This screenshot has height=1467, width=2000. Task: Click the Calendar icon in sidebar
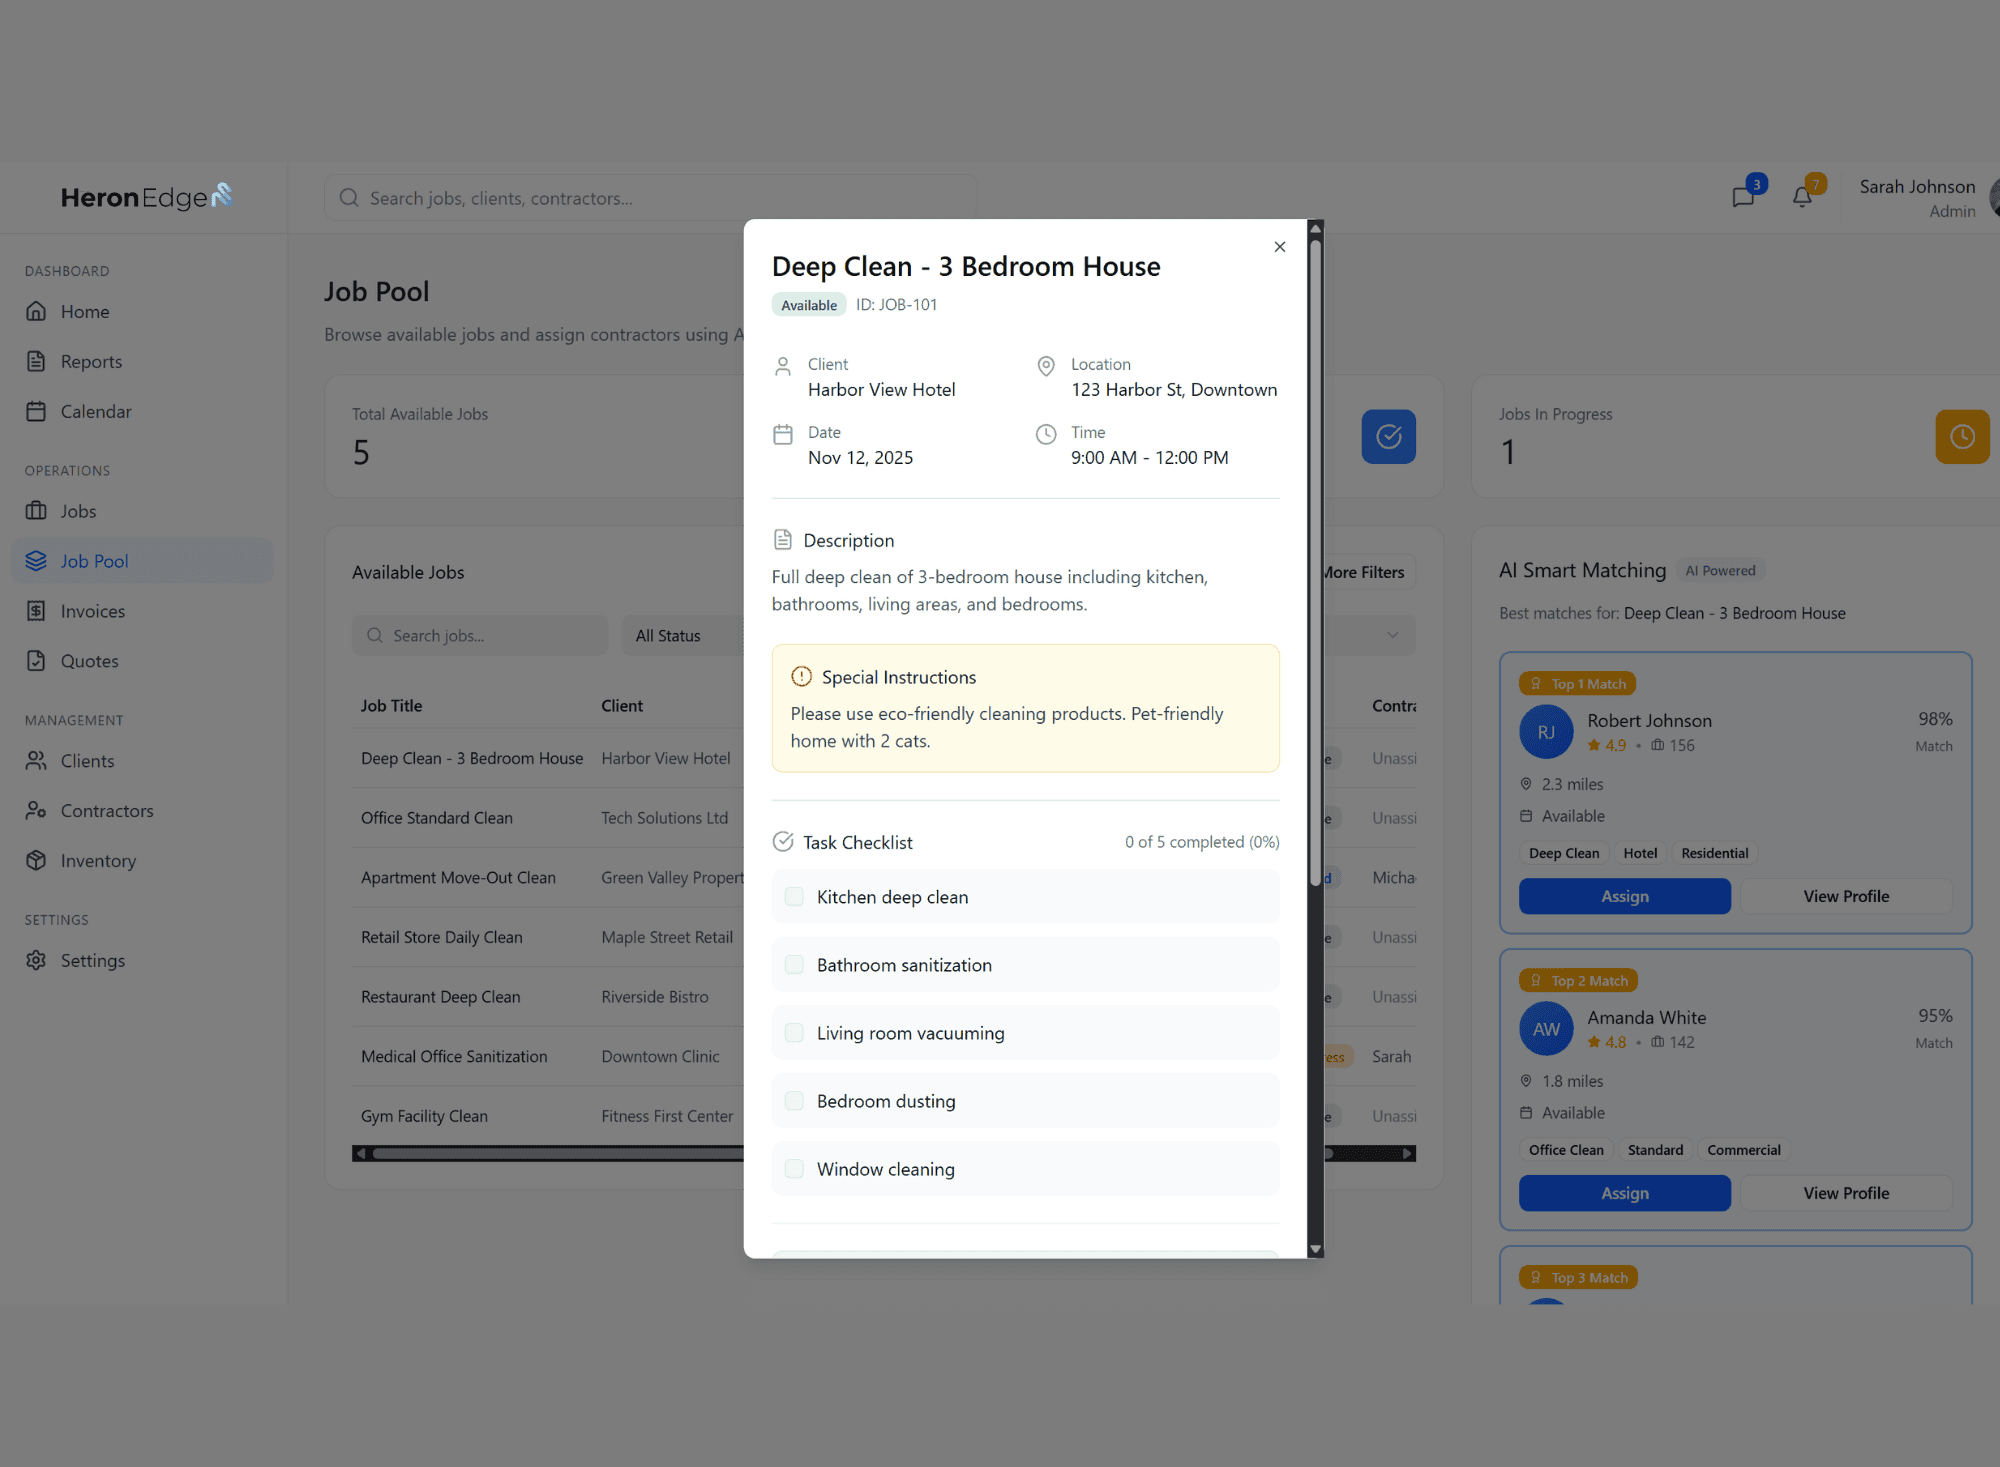(36, 412)
